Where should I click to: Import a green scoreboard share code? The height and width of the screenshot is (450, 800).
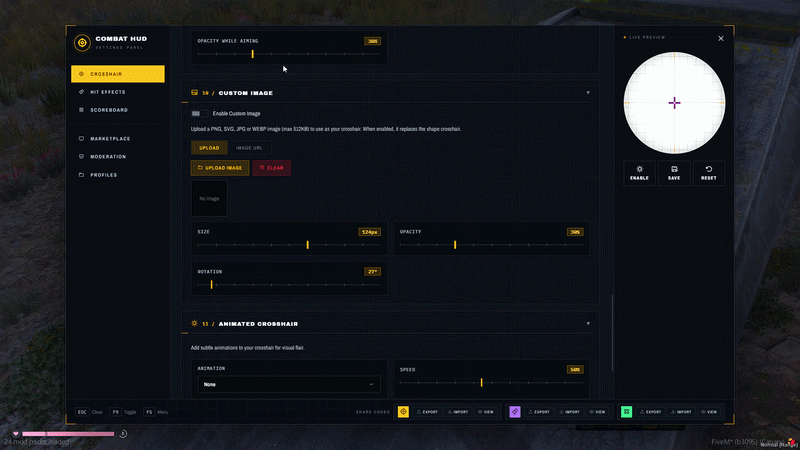click(681, 412)
